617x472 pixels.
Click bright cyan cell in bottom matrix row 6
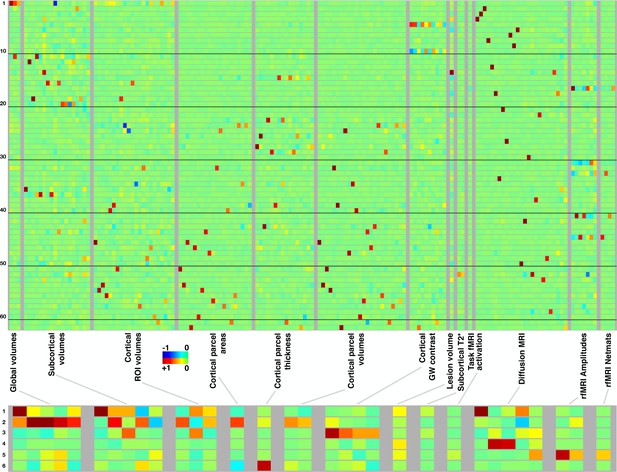tap(237, 466)
